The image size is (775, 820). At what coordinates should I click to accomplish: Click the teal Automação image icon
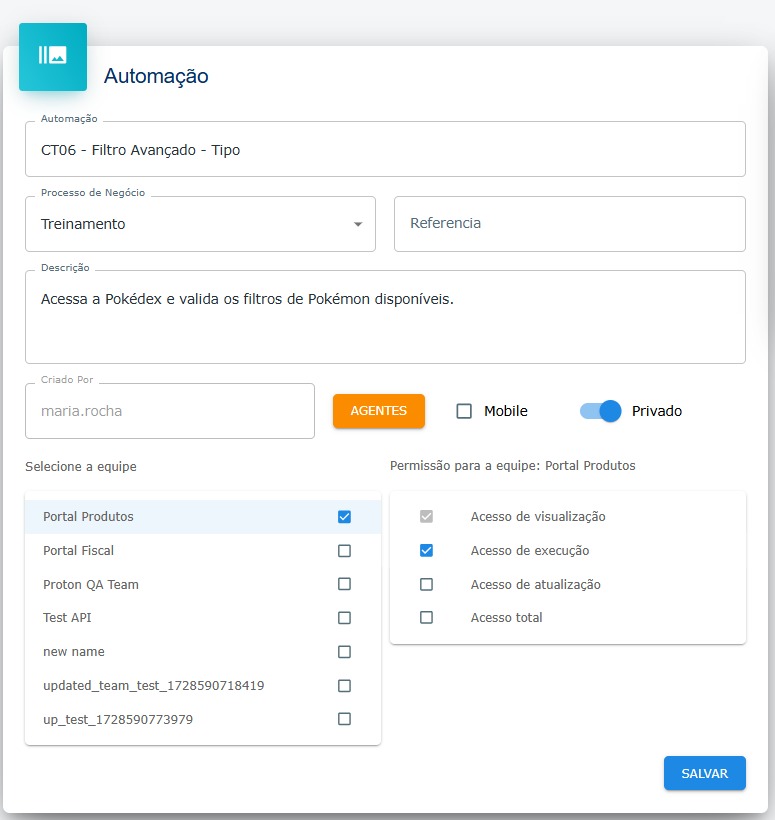coord(53,57)
